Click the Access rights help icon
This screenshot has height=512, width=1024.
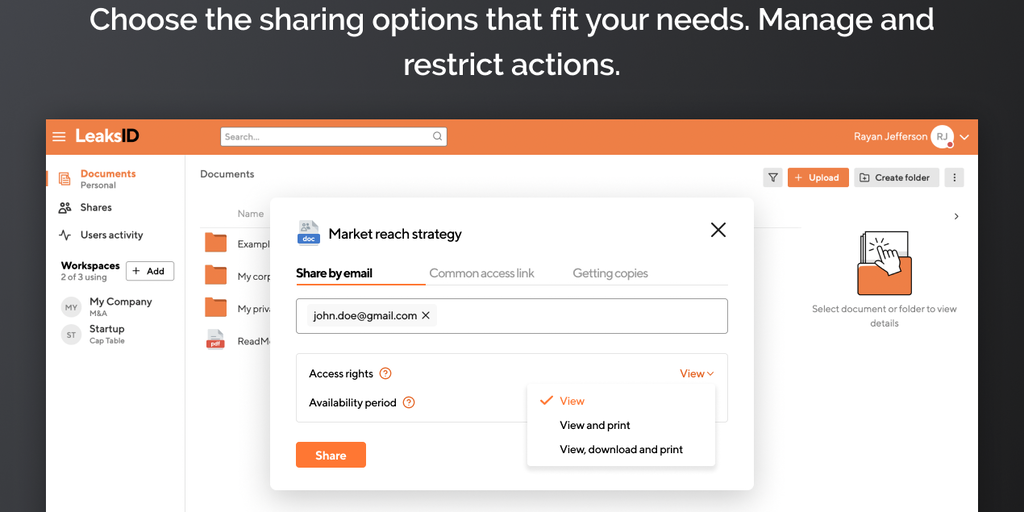pyautogui.click(x=386, y=374)
